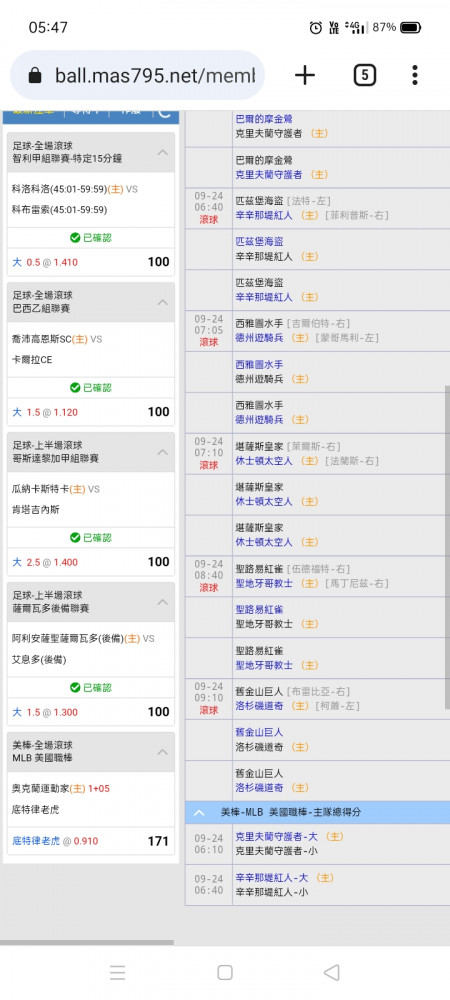Screen dimensions: 450x1000
Task: Tap green check icon on 智利甲組聯賽 bet
Action: point(75,238)
